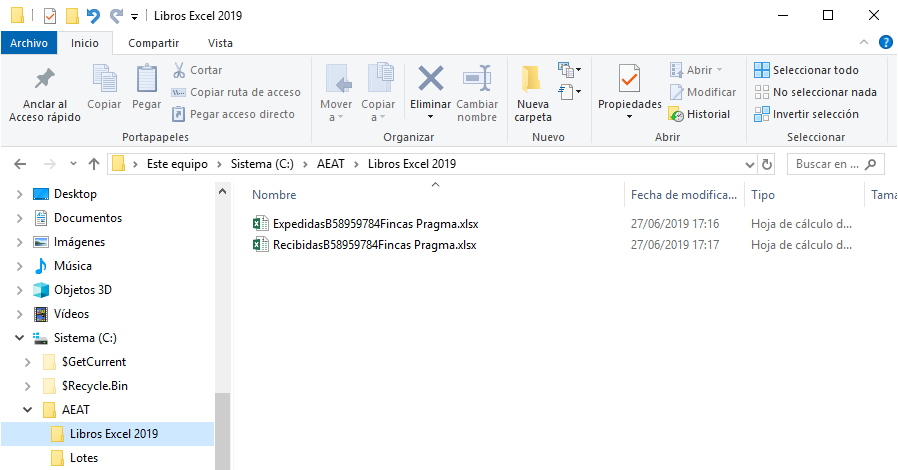Go back with the back arrow
Viewport: 898px width, 470px height.
20,164
